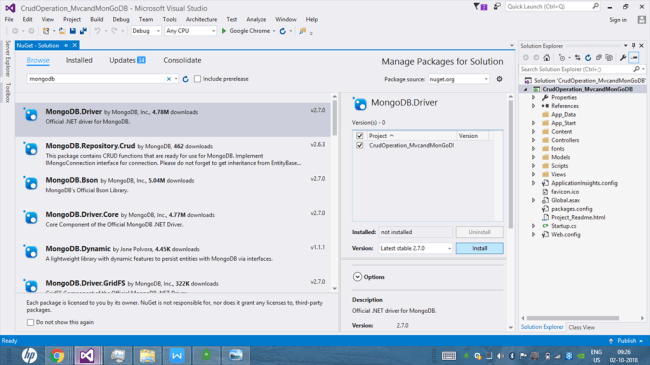
Task: Click Solution Explorer Collapse All icon
Action: pos(599,58)
